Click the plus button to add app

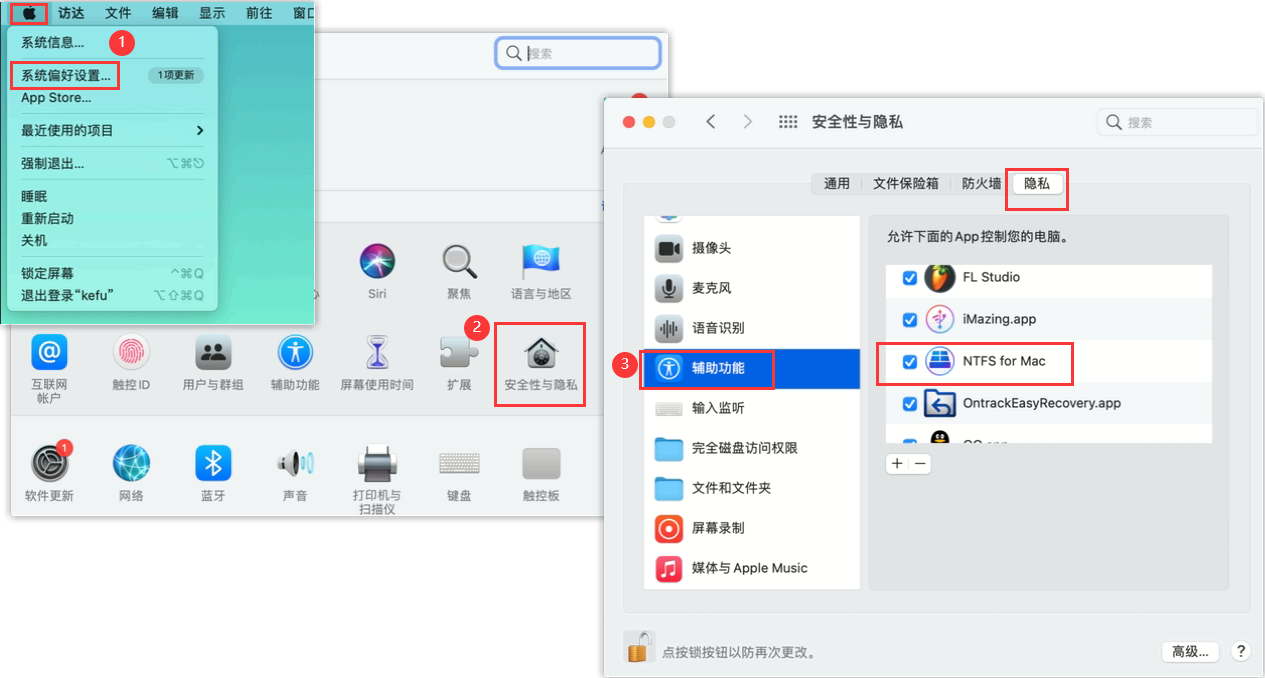pos(897,464)
